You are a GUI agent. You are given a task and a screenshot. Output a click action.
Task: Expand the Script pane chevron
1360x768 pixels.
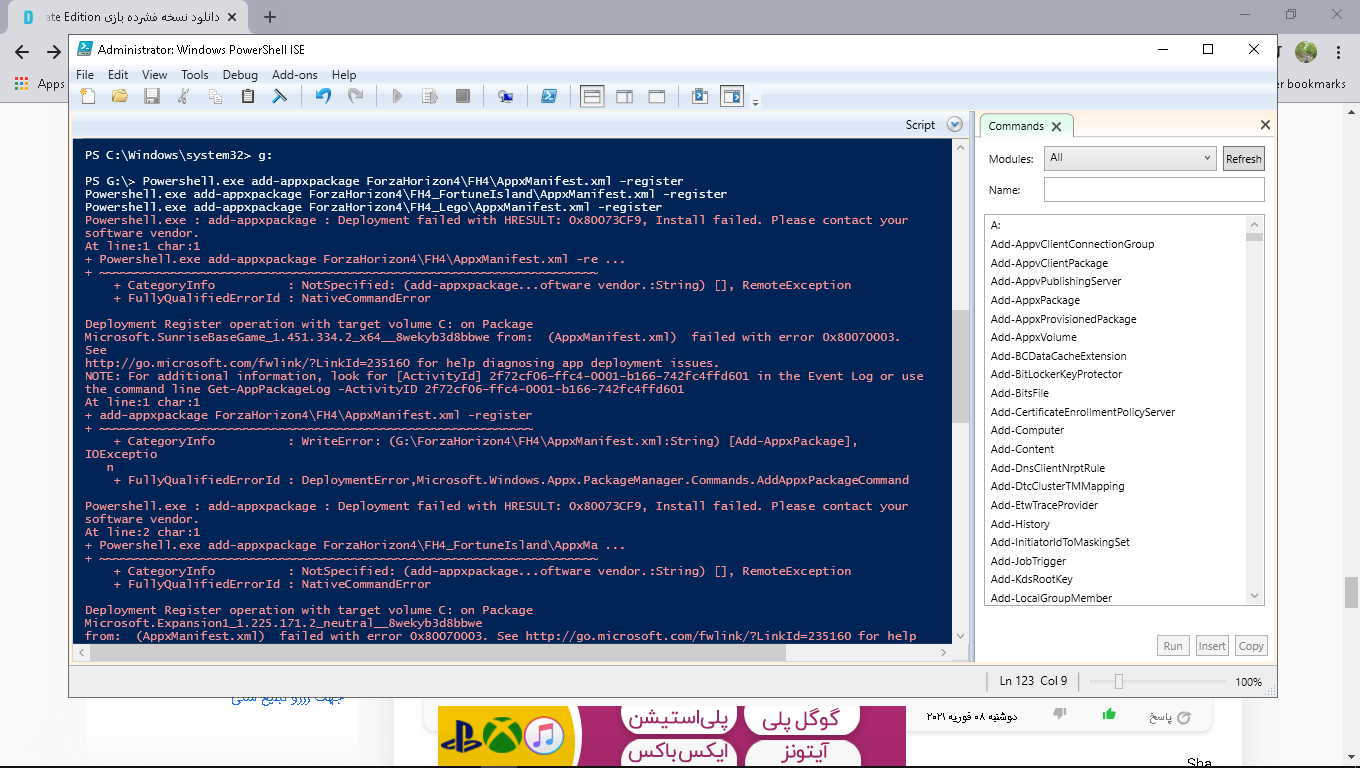[954, 125]
